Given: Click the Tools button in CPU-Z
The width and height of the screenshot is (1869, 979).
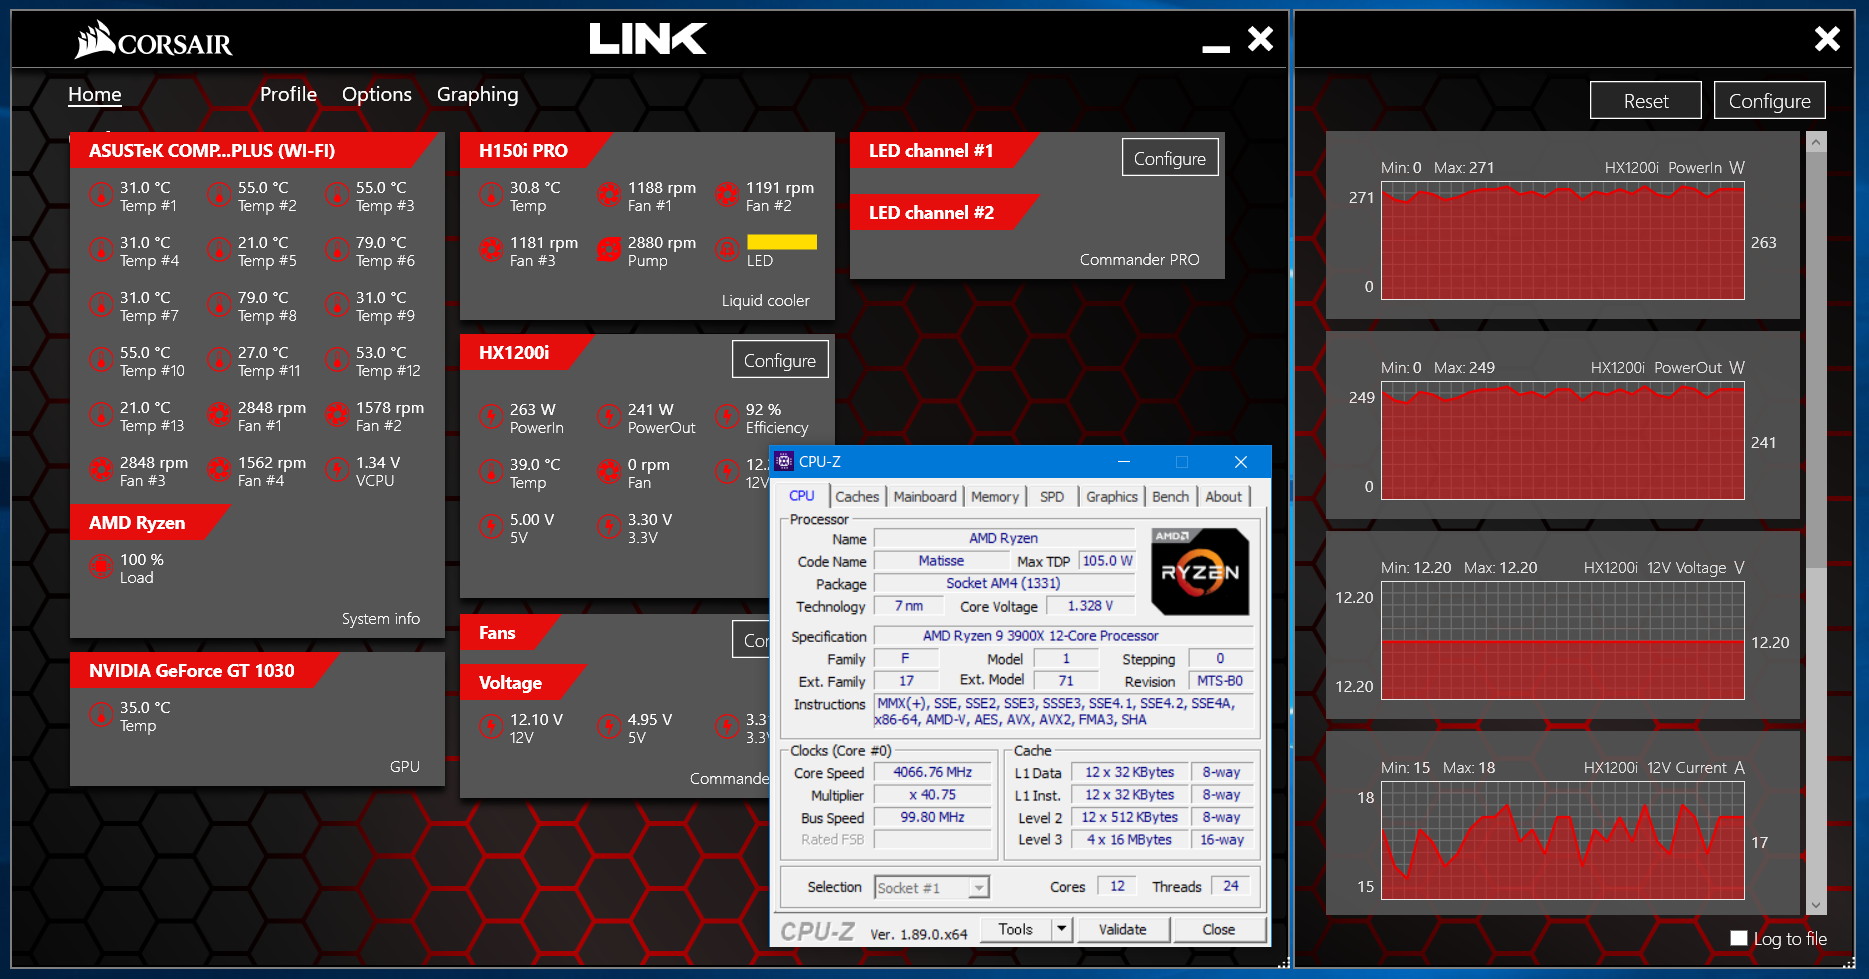Looking at the screenshot, I should 1015,929.
